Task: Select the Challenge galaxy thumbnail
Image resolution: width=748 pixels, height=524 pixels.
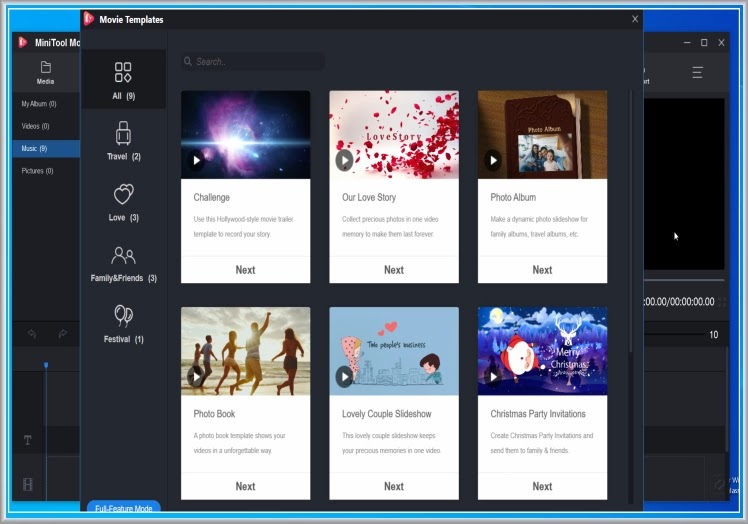Action: (x=245, y=135)
